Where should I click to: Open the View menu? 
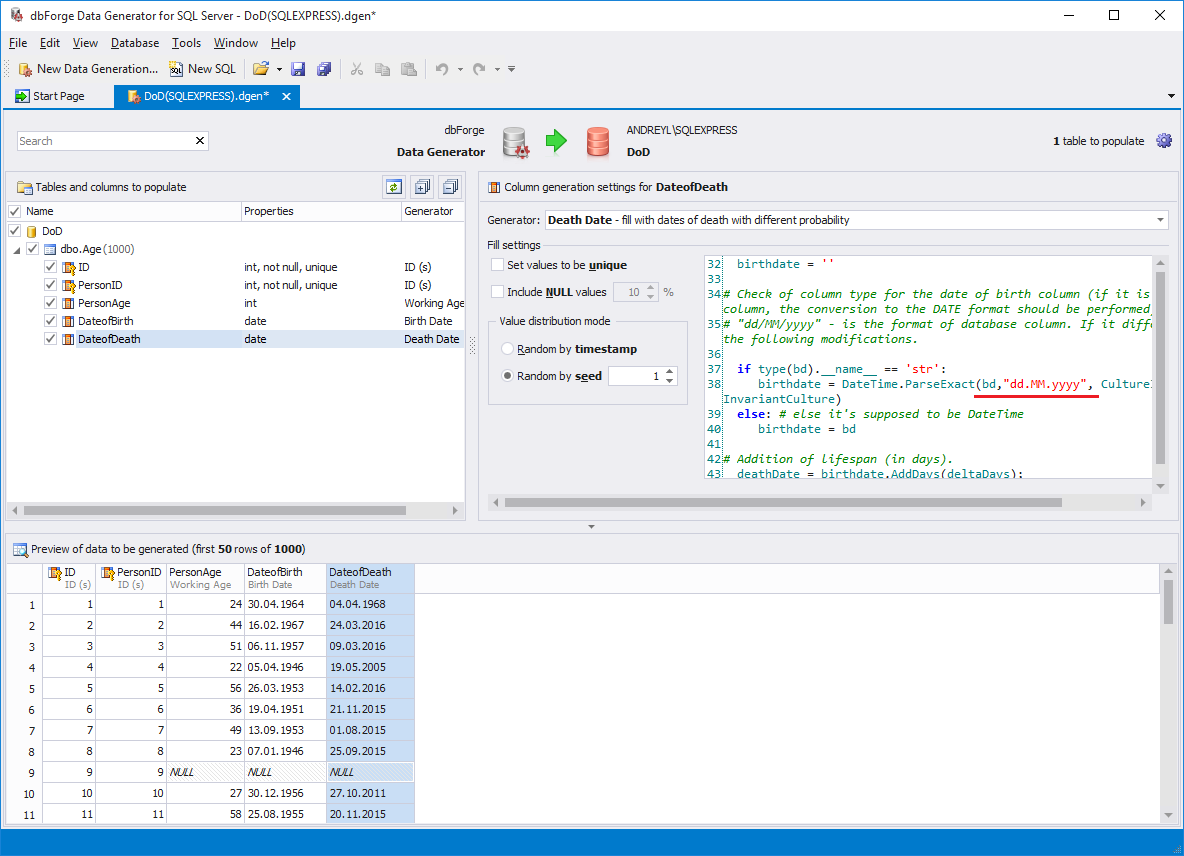(85, 43)
